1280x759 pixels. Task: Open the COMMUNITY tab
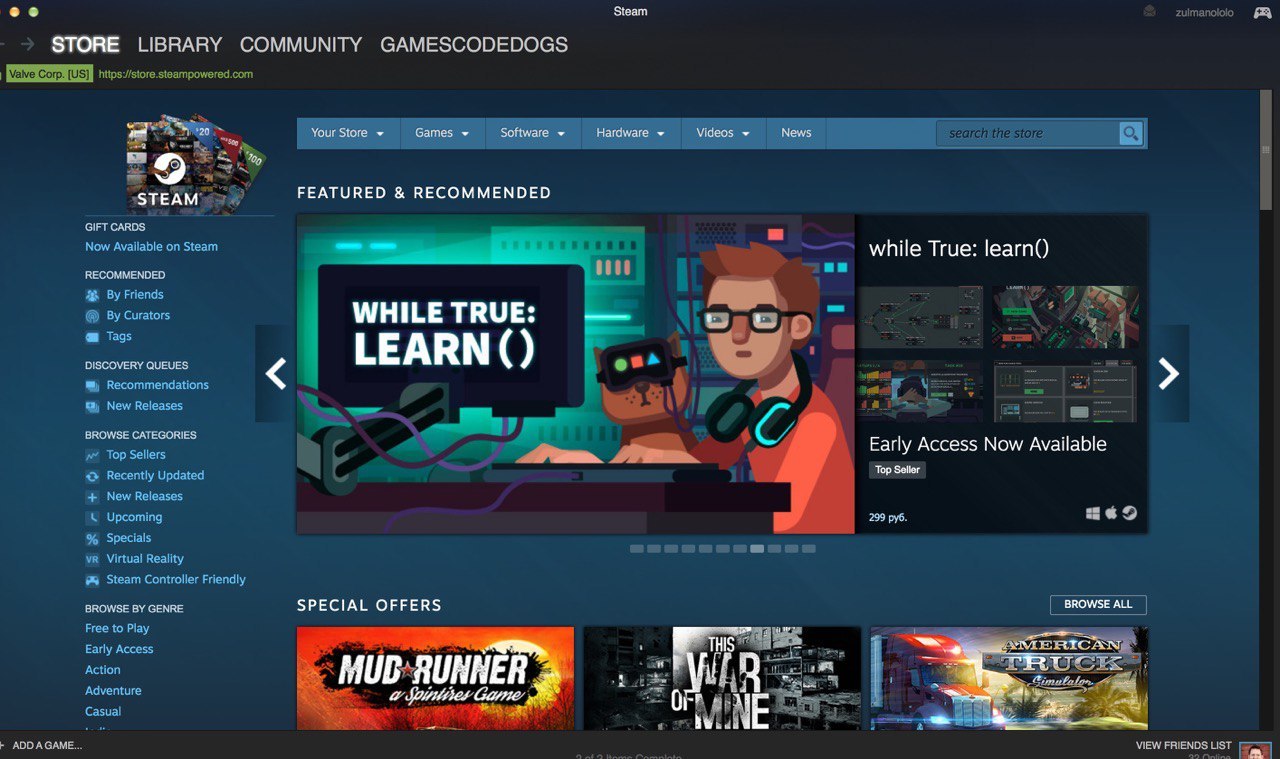click(300, 44)
